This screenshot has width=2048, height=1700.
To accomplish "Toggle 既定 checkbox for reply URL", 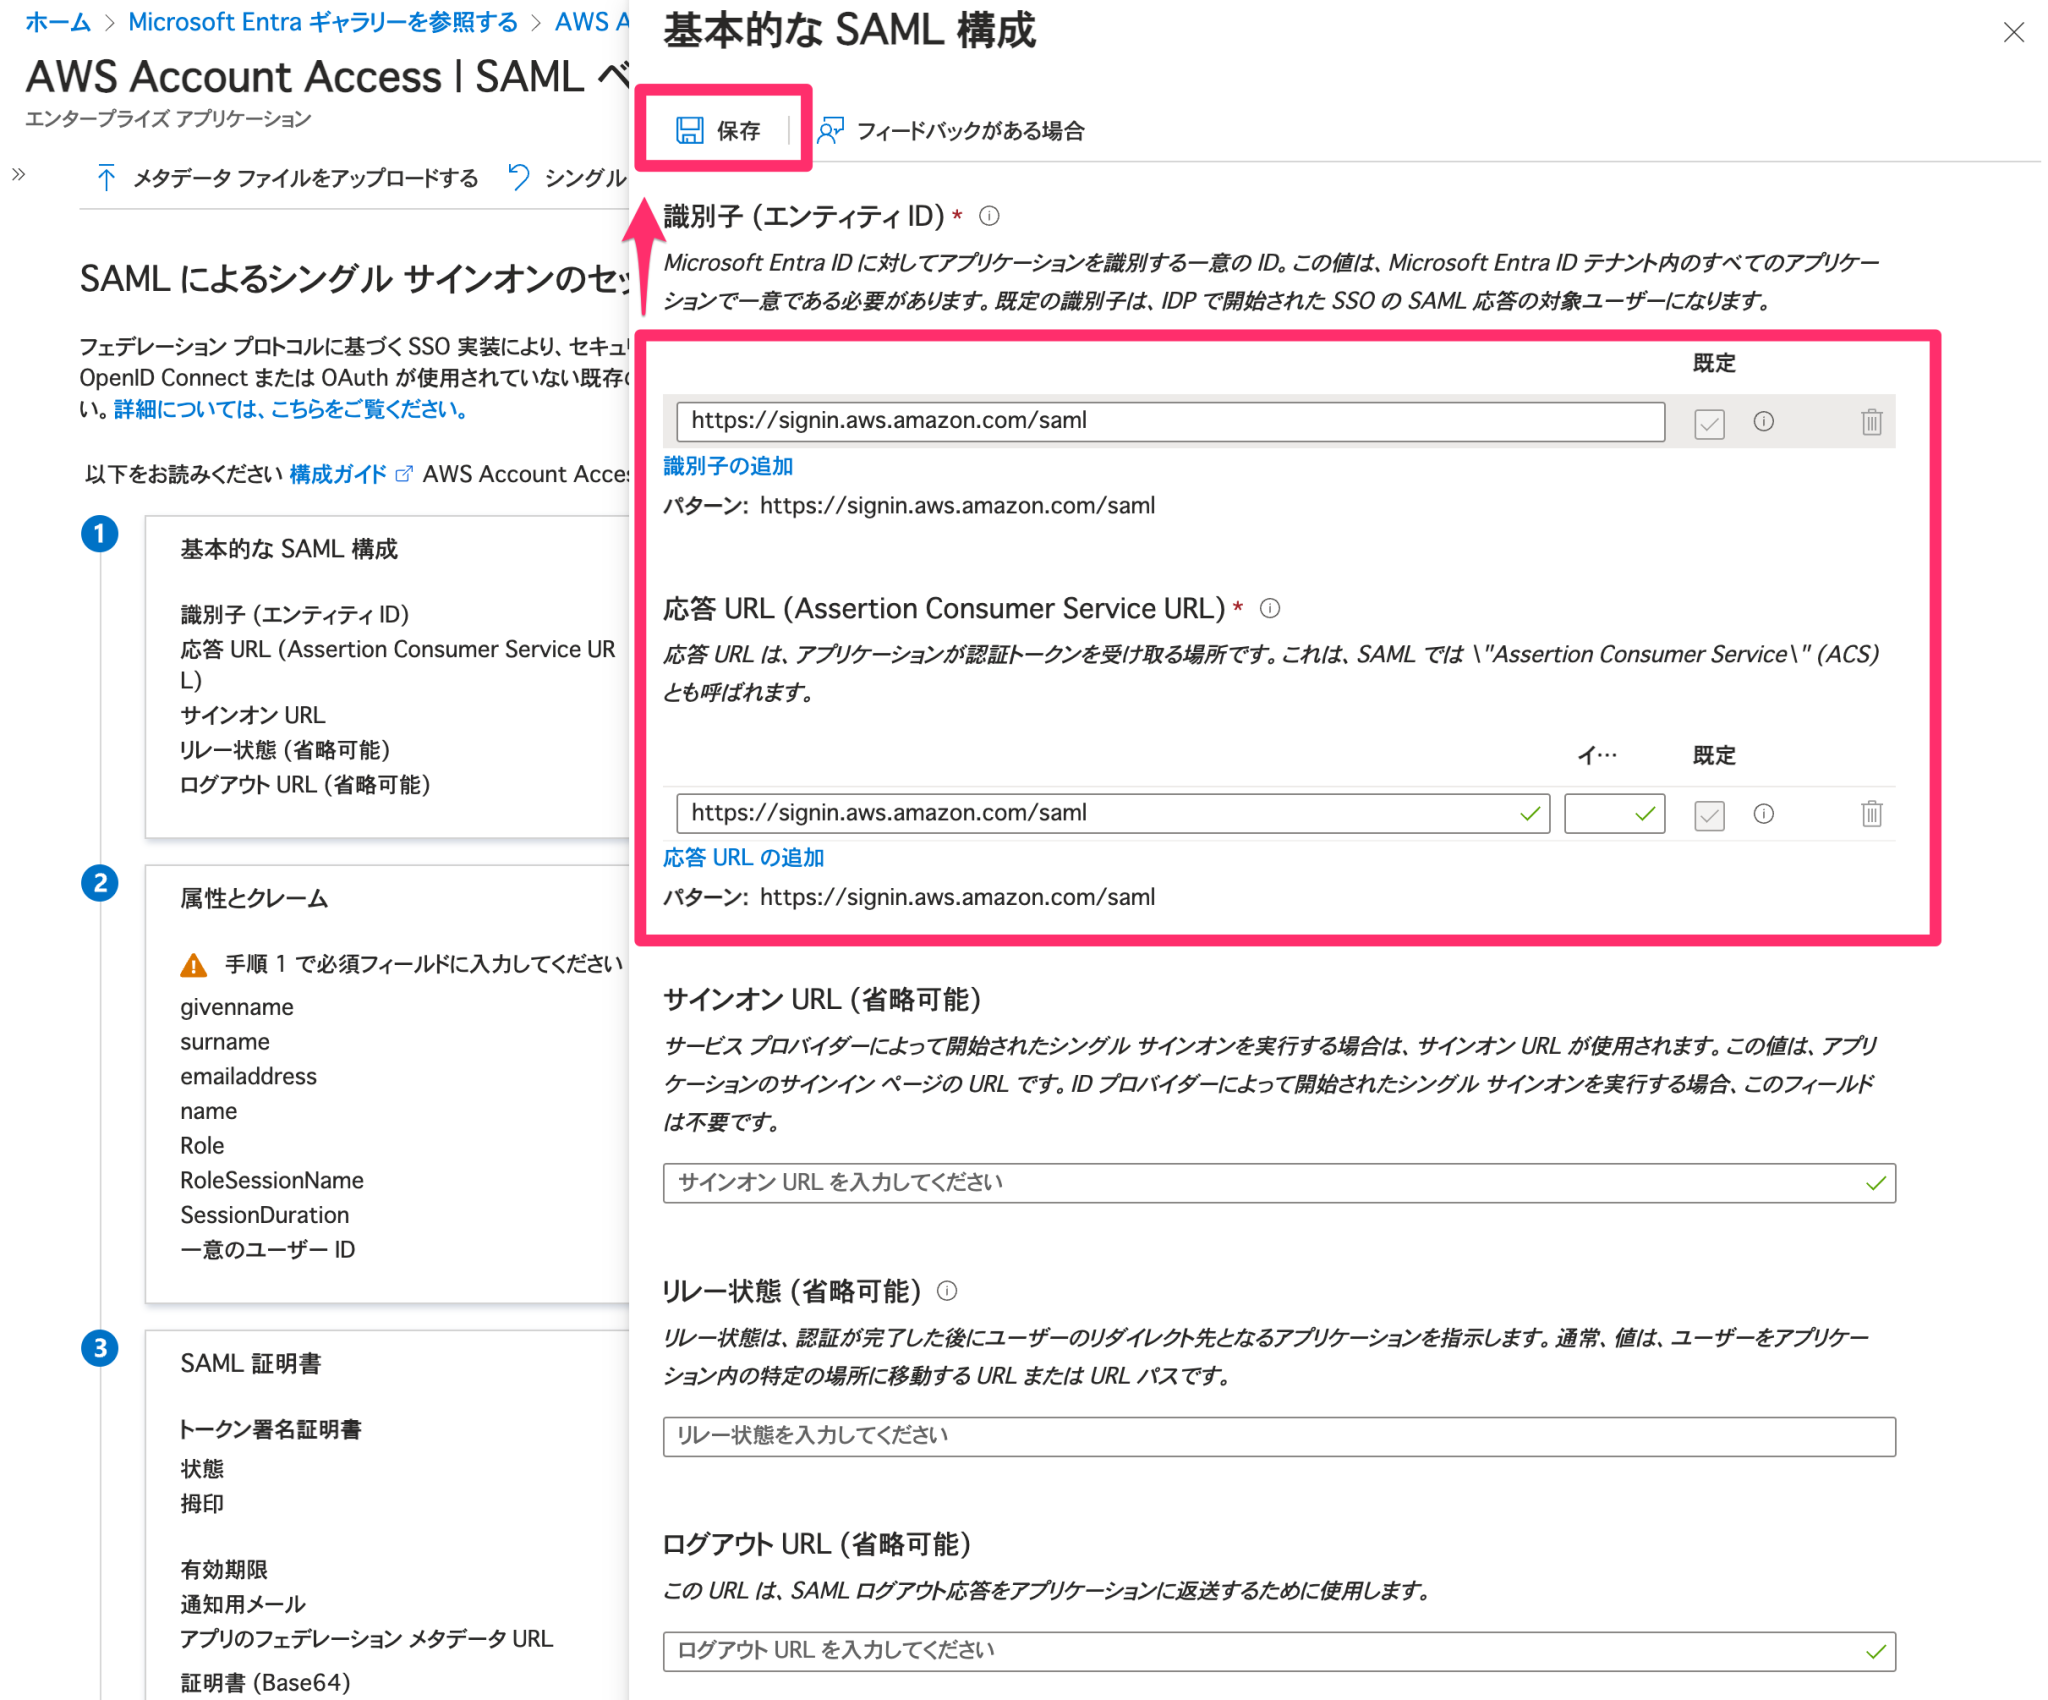I will click(x=1708, y=814).
